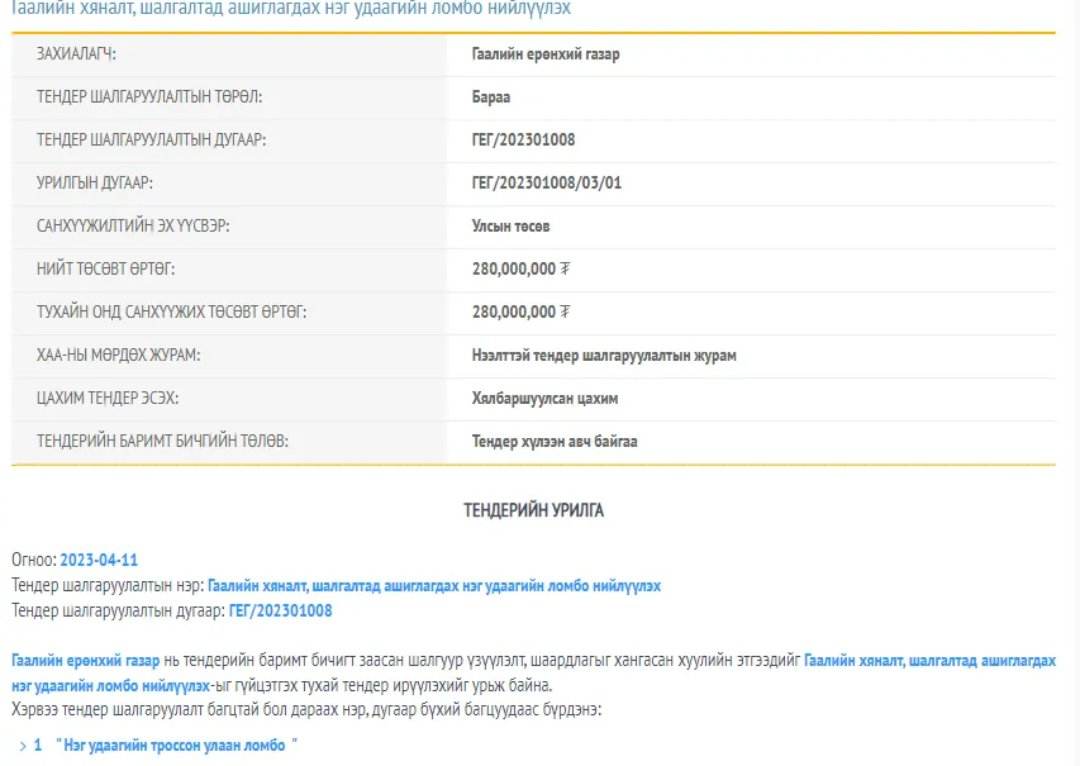1080x766 pixels.
Task: Click status "Тендер хүлээн авч байгаа"
Action: (x=554, y=441)
